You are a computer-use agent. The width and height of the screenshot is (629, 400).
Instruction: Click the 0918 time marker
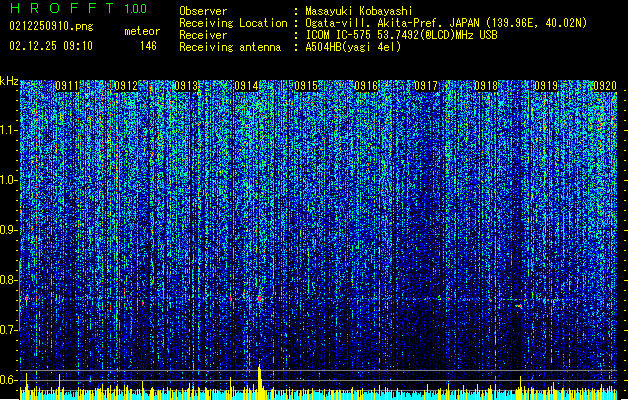[x=486, y=86]
